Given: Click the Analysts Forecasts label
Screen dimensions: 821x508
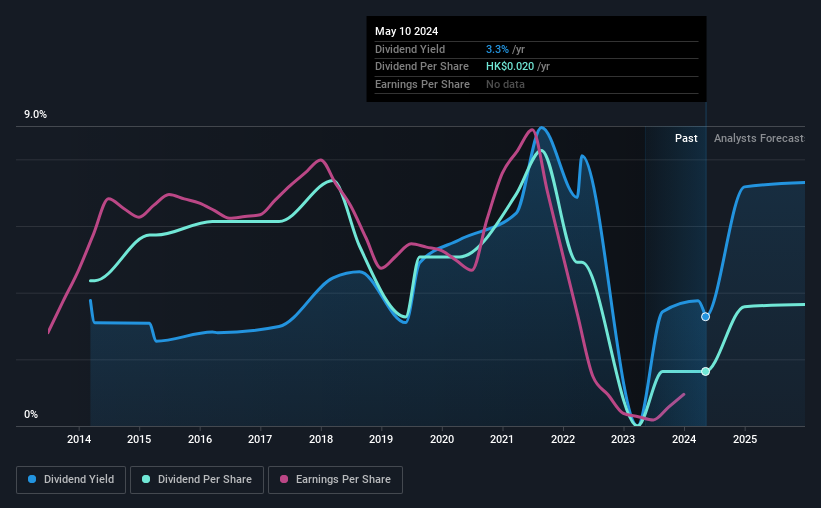Looking at the screenshot, I should tap(759, 138).
